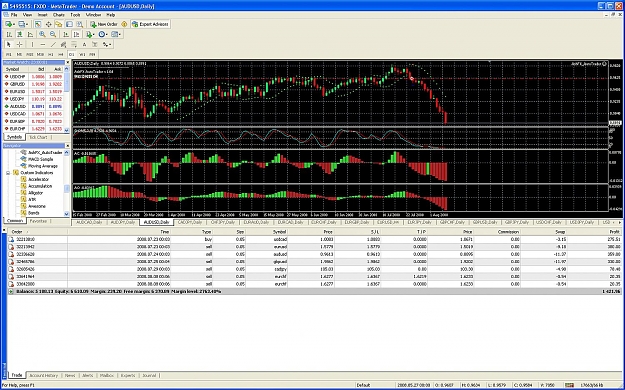Switch to the MN timeframe
The width and height of the screenshot is (625, 390).
pyautogui.click(x=92, y=54)
